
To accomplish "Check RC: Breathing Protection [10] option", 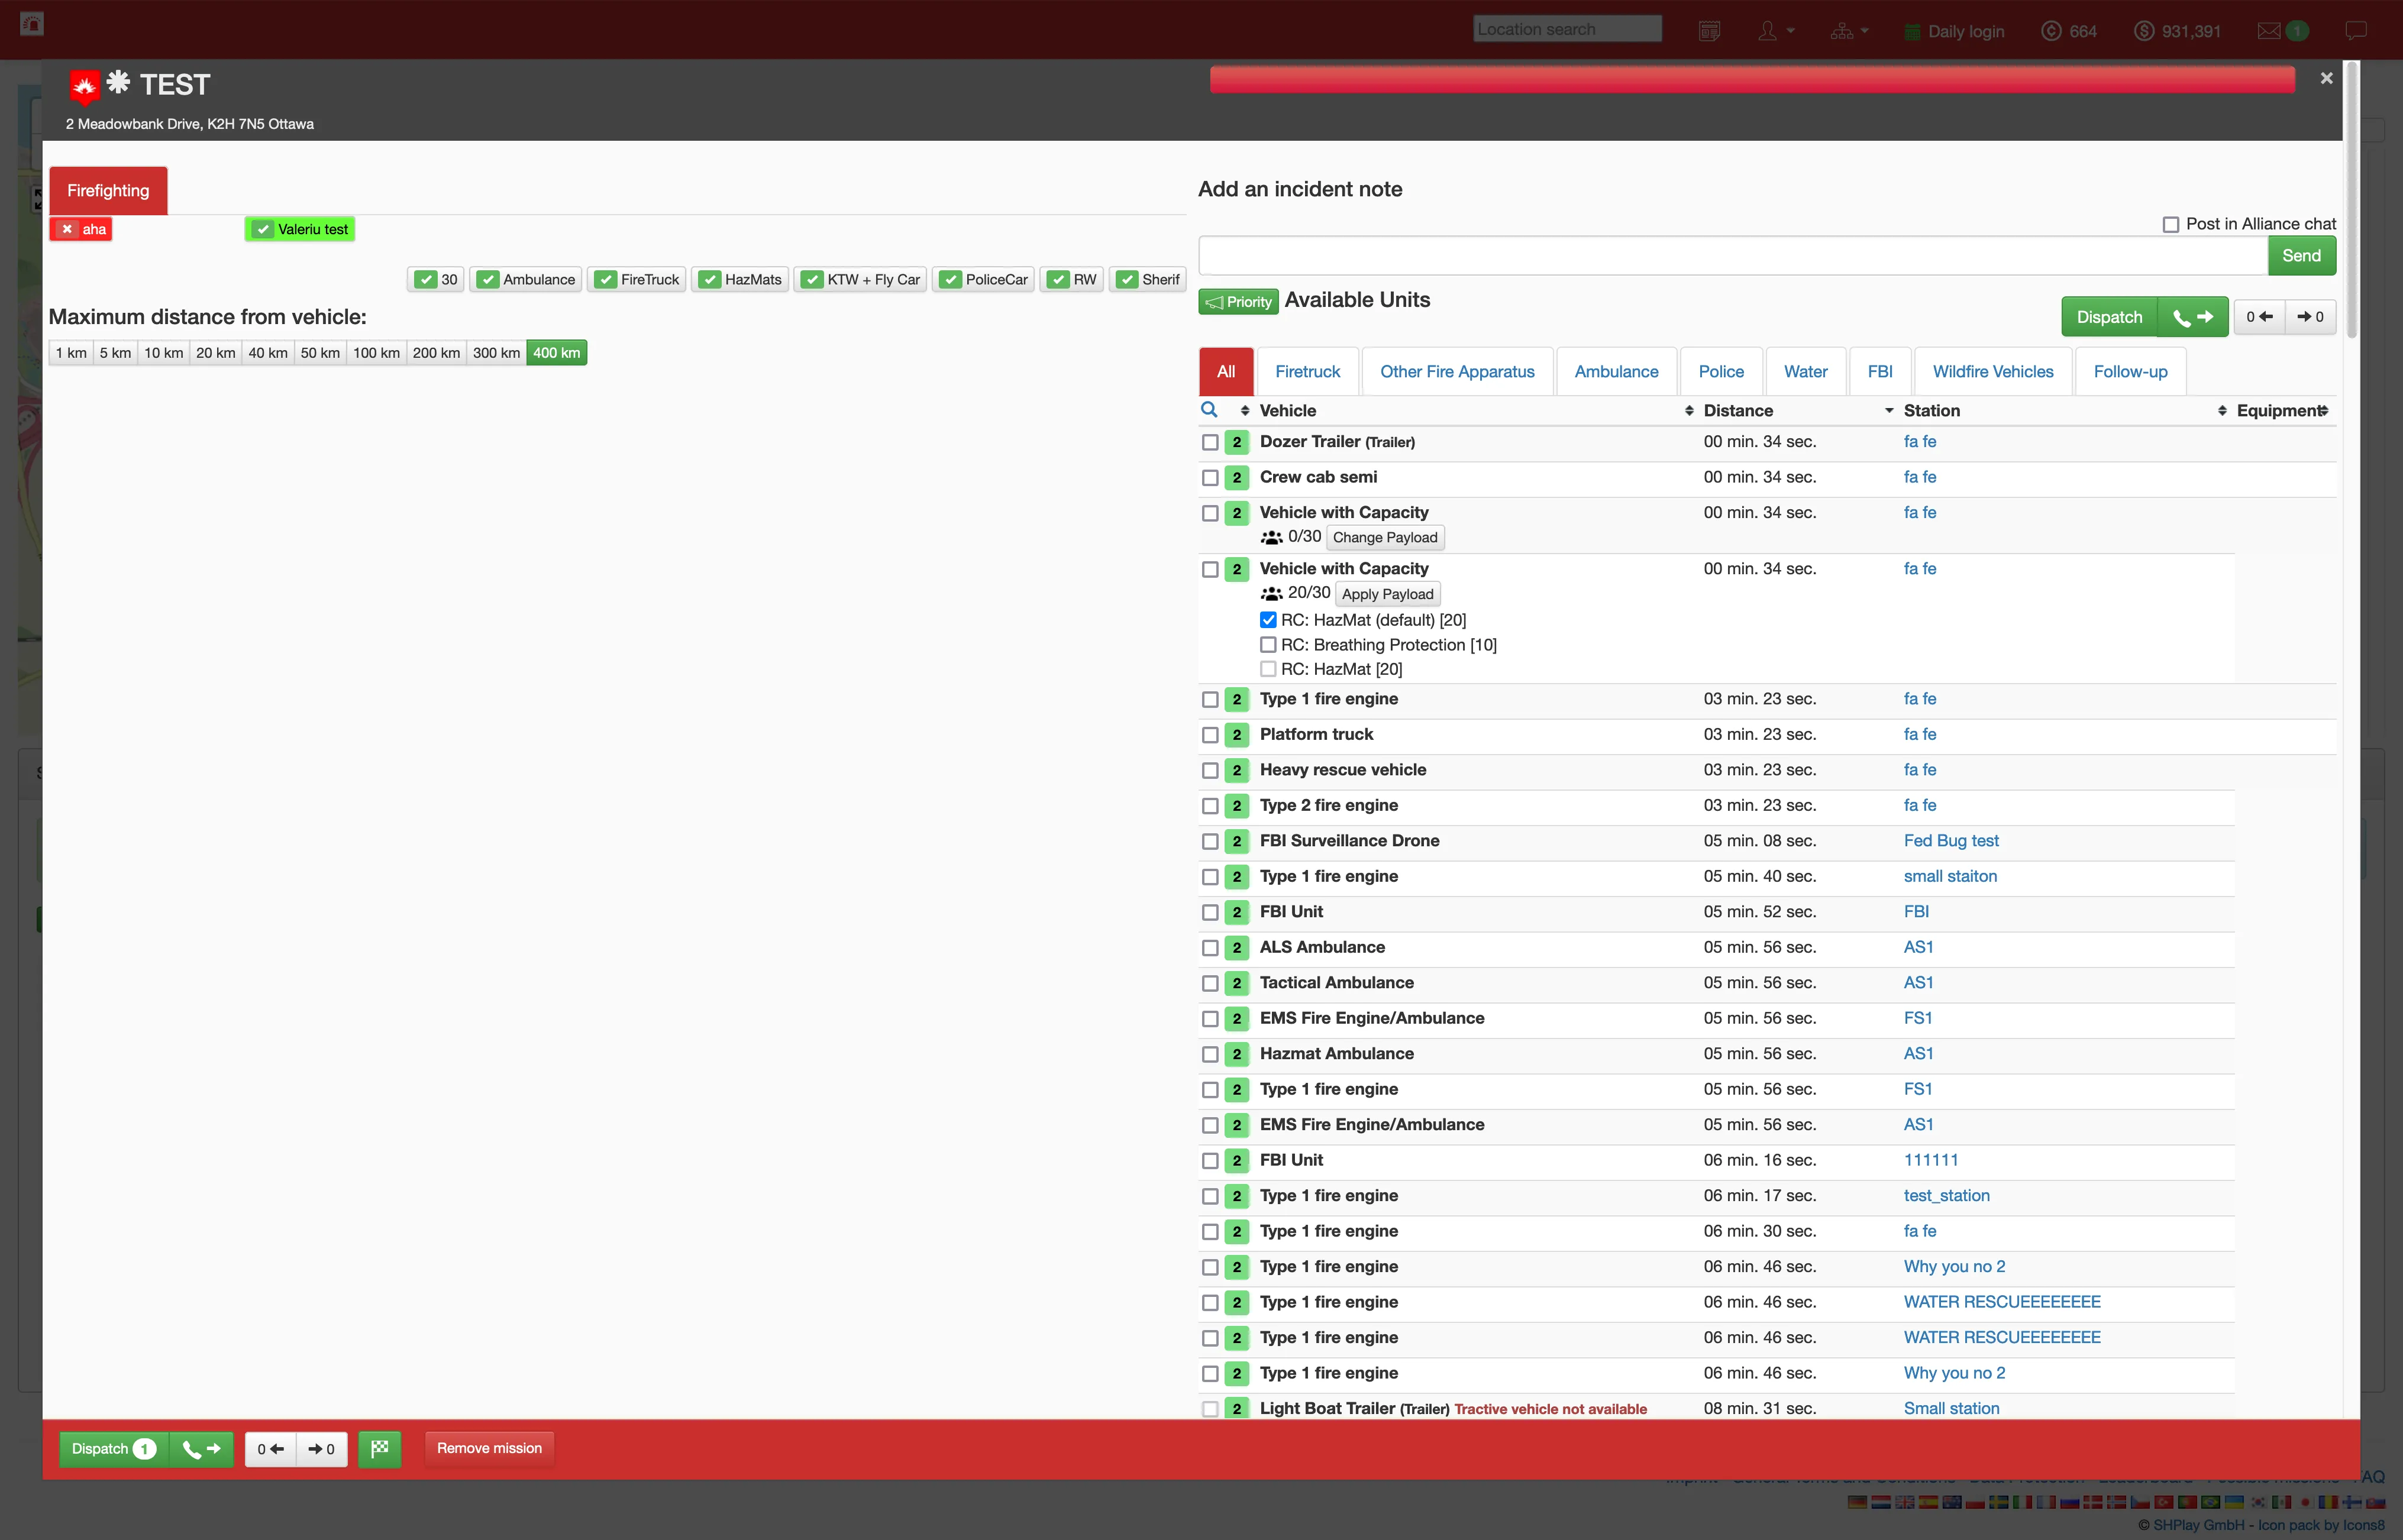I will pos(1268,645).
